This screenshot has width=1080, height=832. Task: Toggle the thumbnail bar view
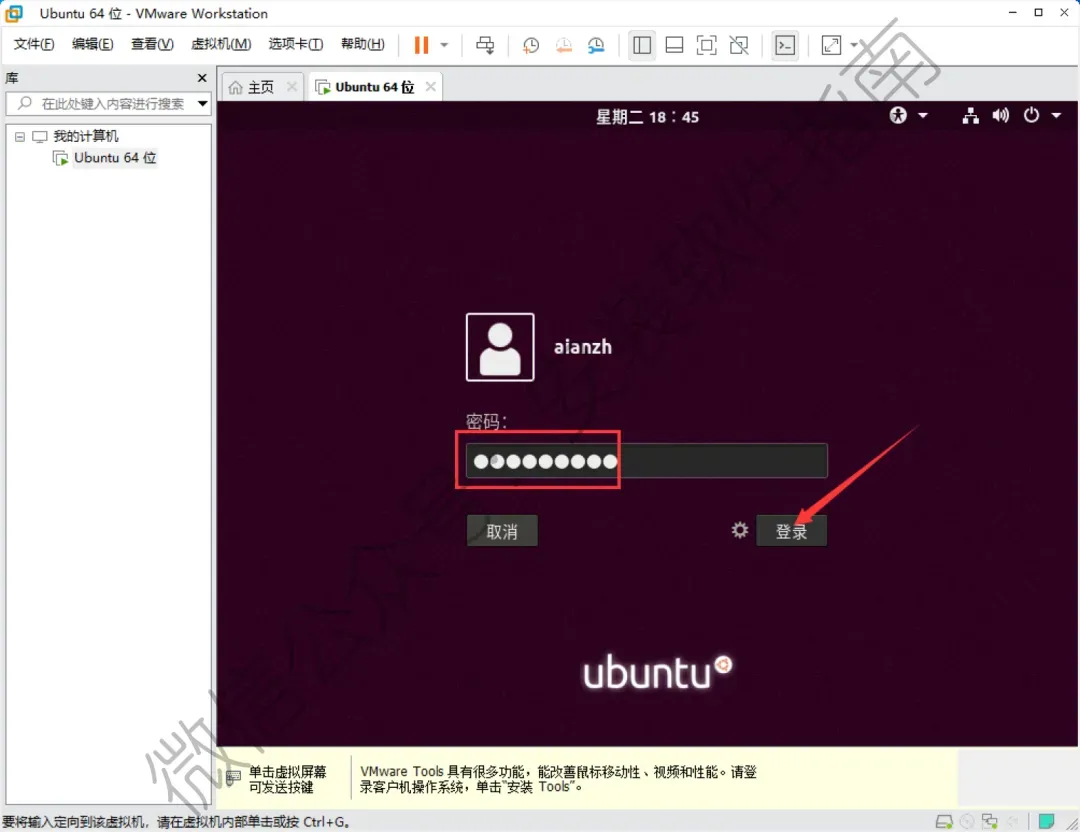(x=674, y=45)
